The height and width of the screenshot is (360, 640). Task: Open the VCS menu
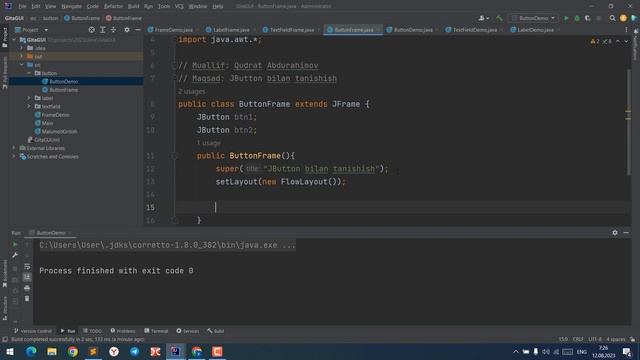click(179, 7)
